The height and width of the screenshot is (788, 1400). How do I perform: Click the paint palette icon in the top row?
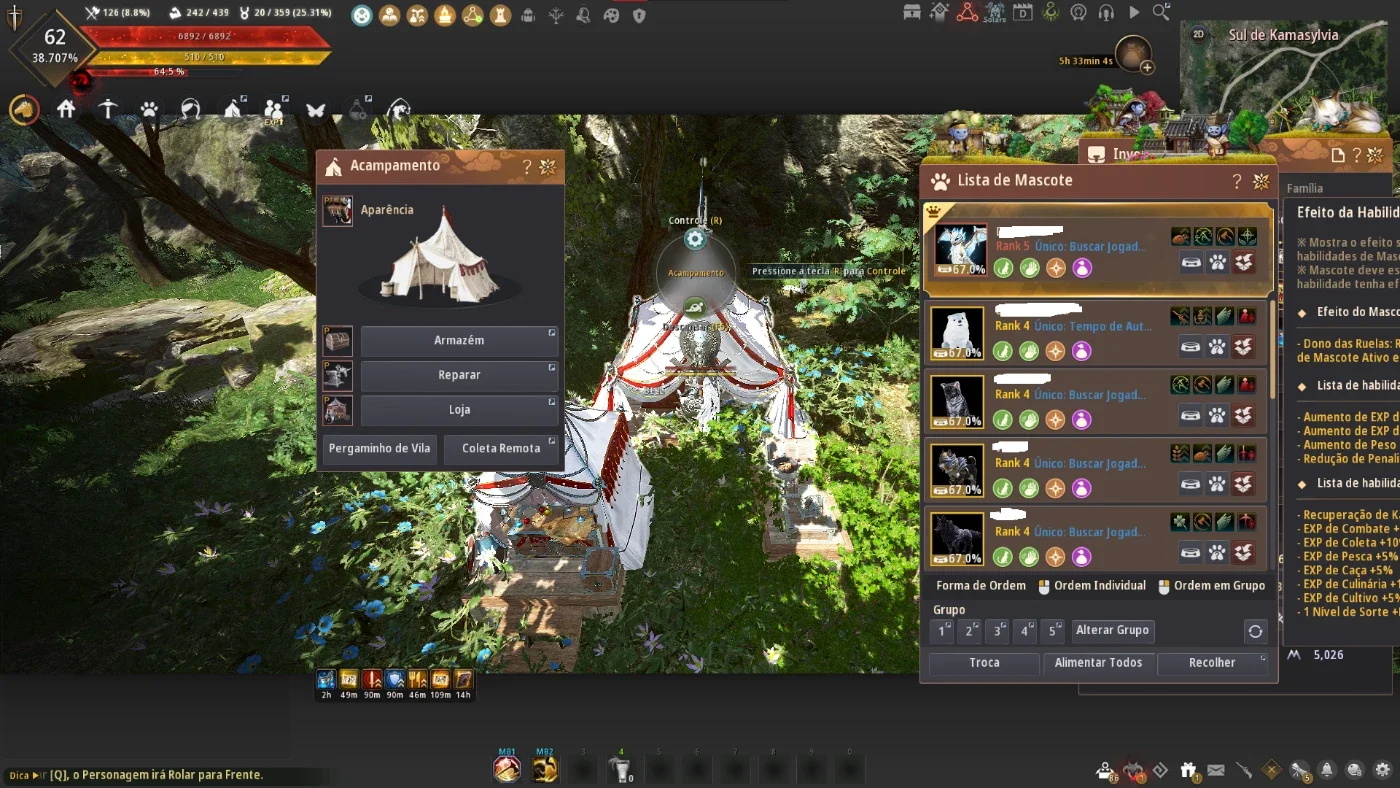pos(611,15)
